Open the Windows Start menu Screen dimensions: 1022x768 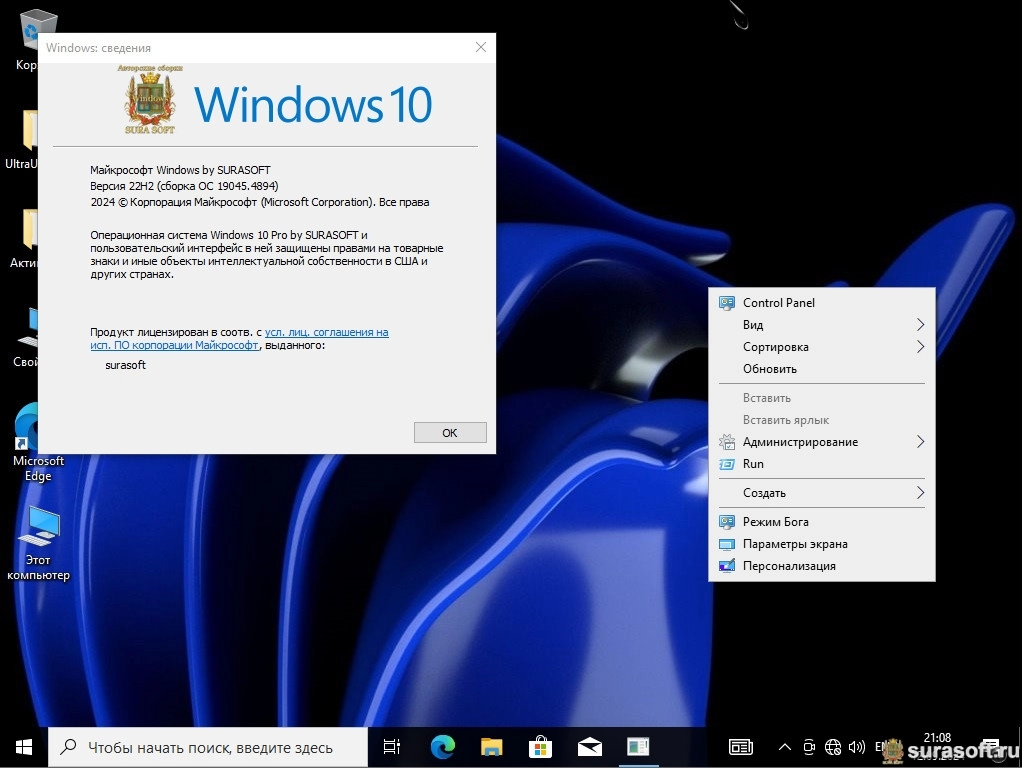[x=24, y=746]
